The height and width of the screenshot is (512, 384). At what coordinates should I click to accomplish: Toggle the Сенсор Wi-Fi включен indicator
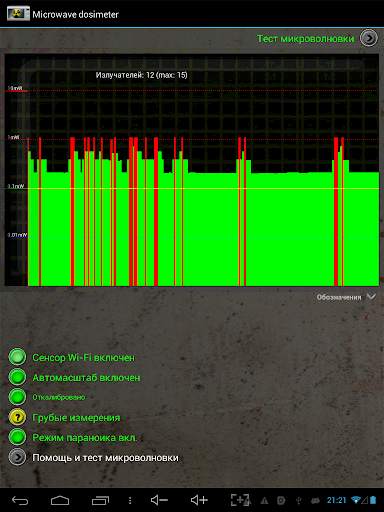point(17,357)
